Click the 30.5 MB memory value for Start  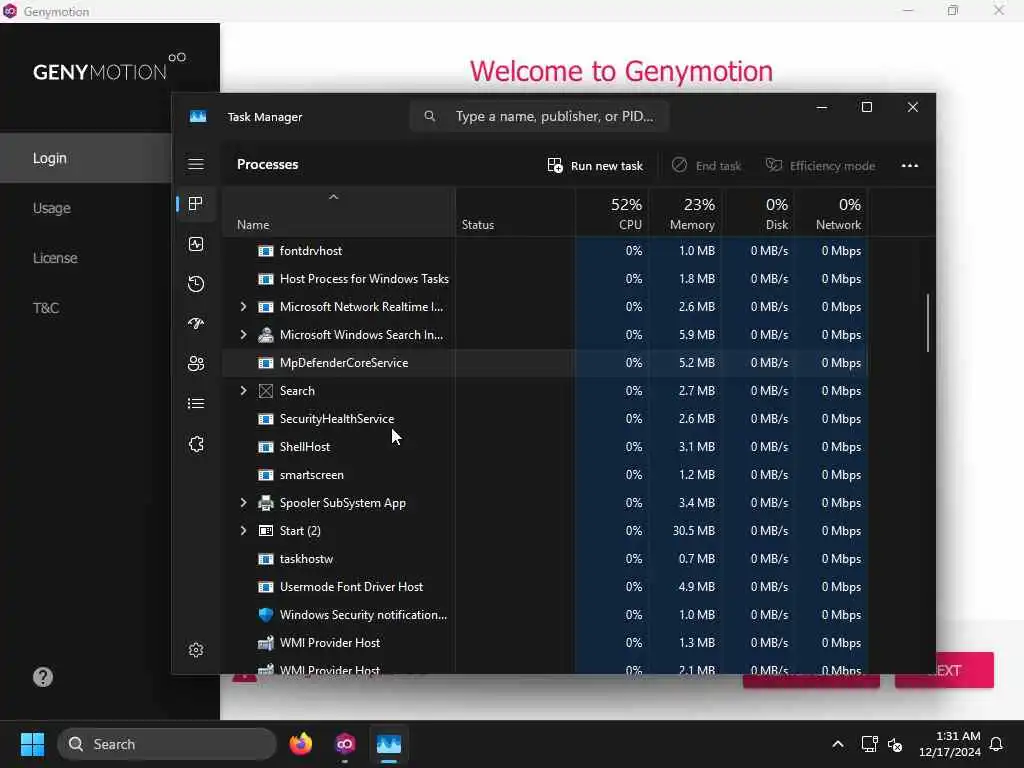pyautogui.click(x=694, y=531)
